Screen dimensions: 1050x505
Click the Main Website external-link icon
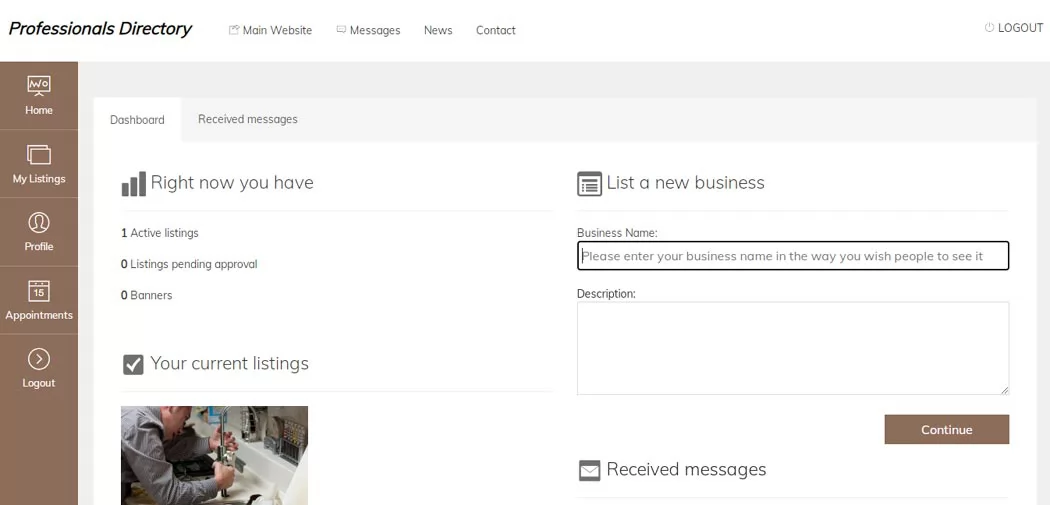tap(234, 30)
